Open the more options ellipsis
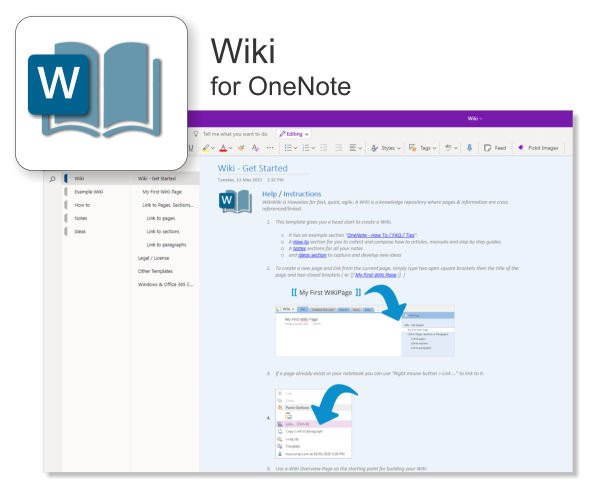The width and height of the screenshot is (600, 490). (x=270, y=148)
